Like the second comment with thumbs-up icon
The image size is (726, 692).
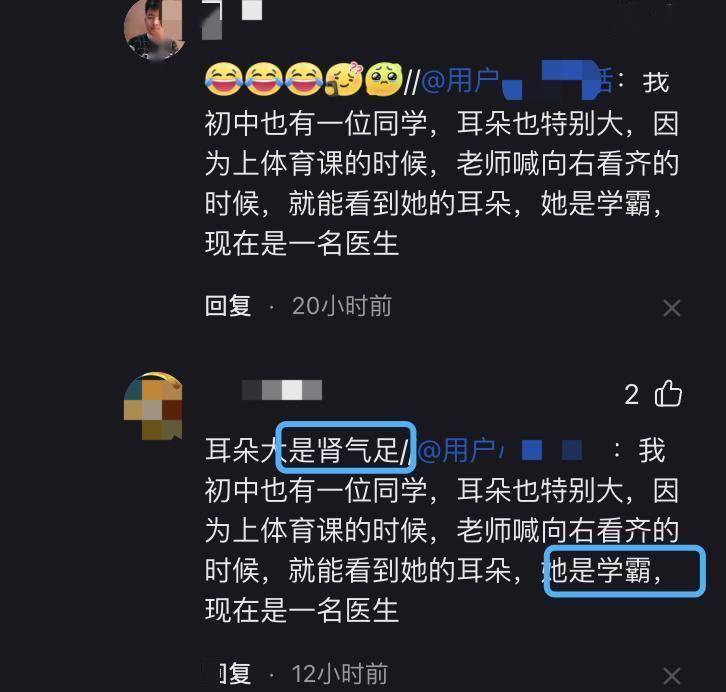point(668,394)
